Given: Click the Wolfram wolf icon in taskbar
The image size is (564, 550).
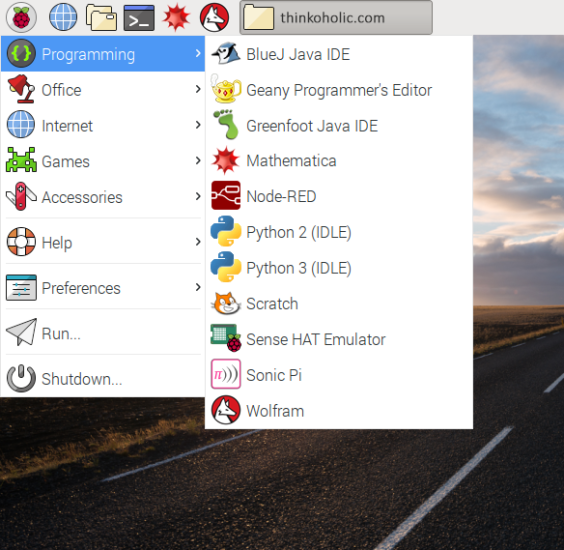Looking at the screenshot, I should coord(214,17).
